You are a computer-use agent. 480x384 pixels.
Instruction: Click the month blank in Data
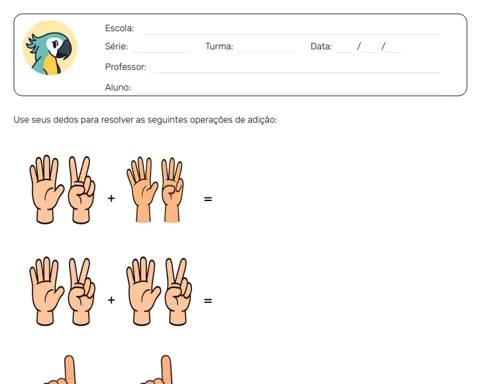pos(369,52)
